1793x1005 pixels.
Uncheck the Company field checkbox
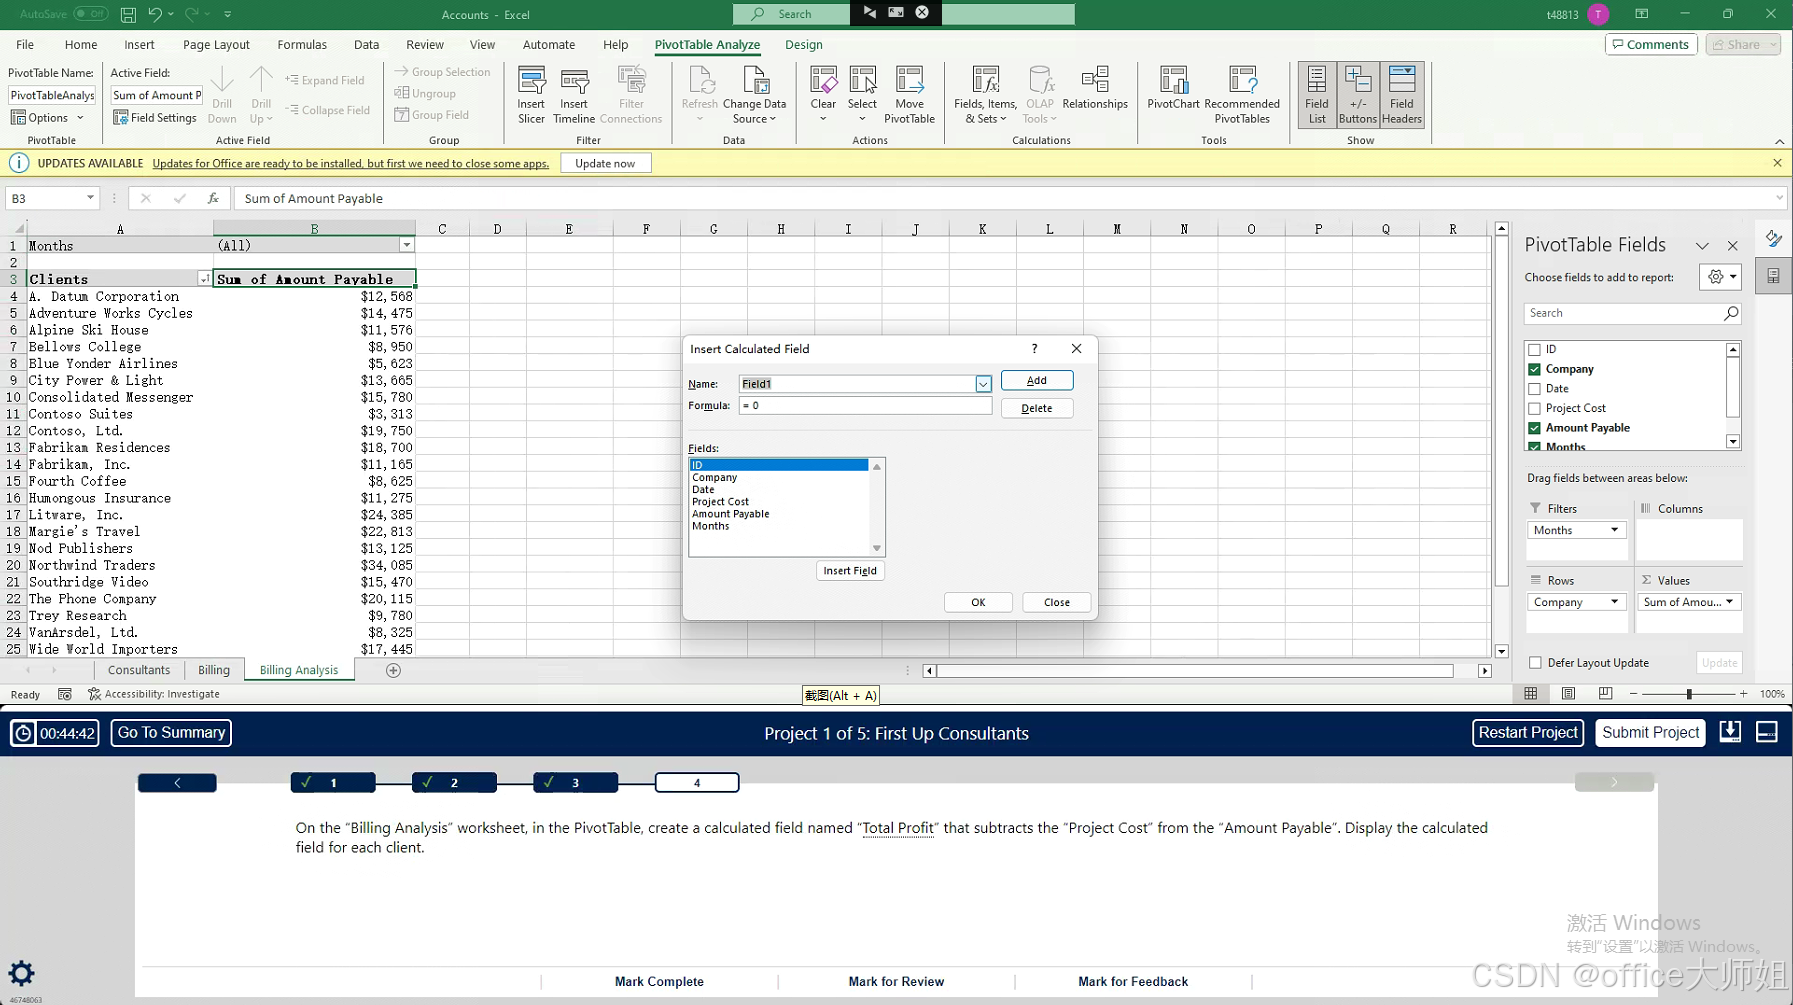click(x=1534, y=369)
